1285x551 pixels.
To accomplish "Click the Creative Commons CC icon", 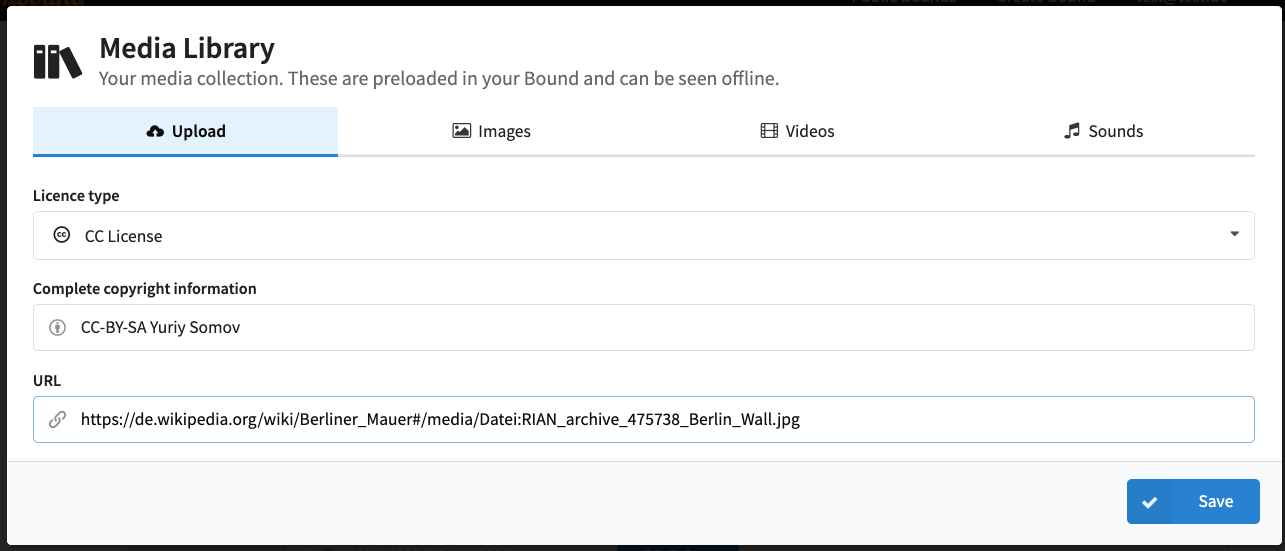I will coord(61,235).
